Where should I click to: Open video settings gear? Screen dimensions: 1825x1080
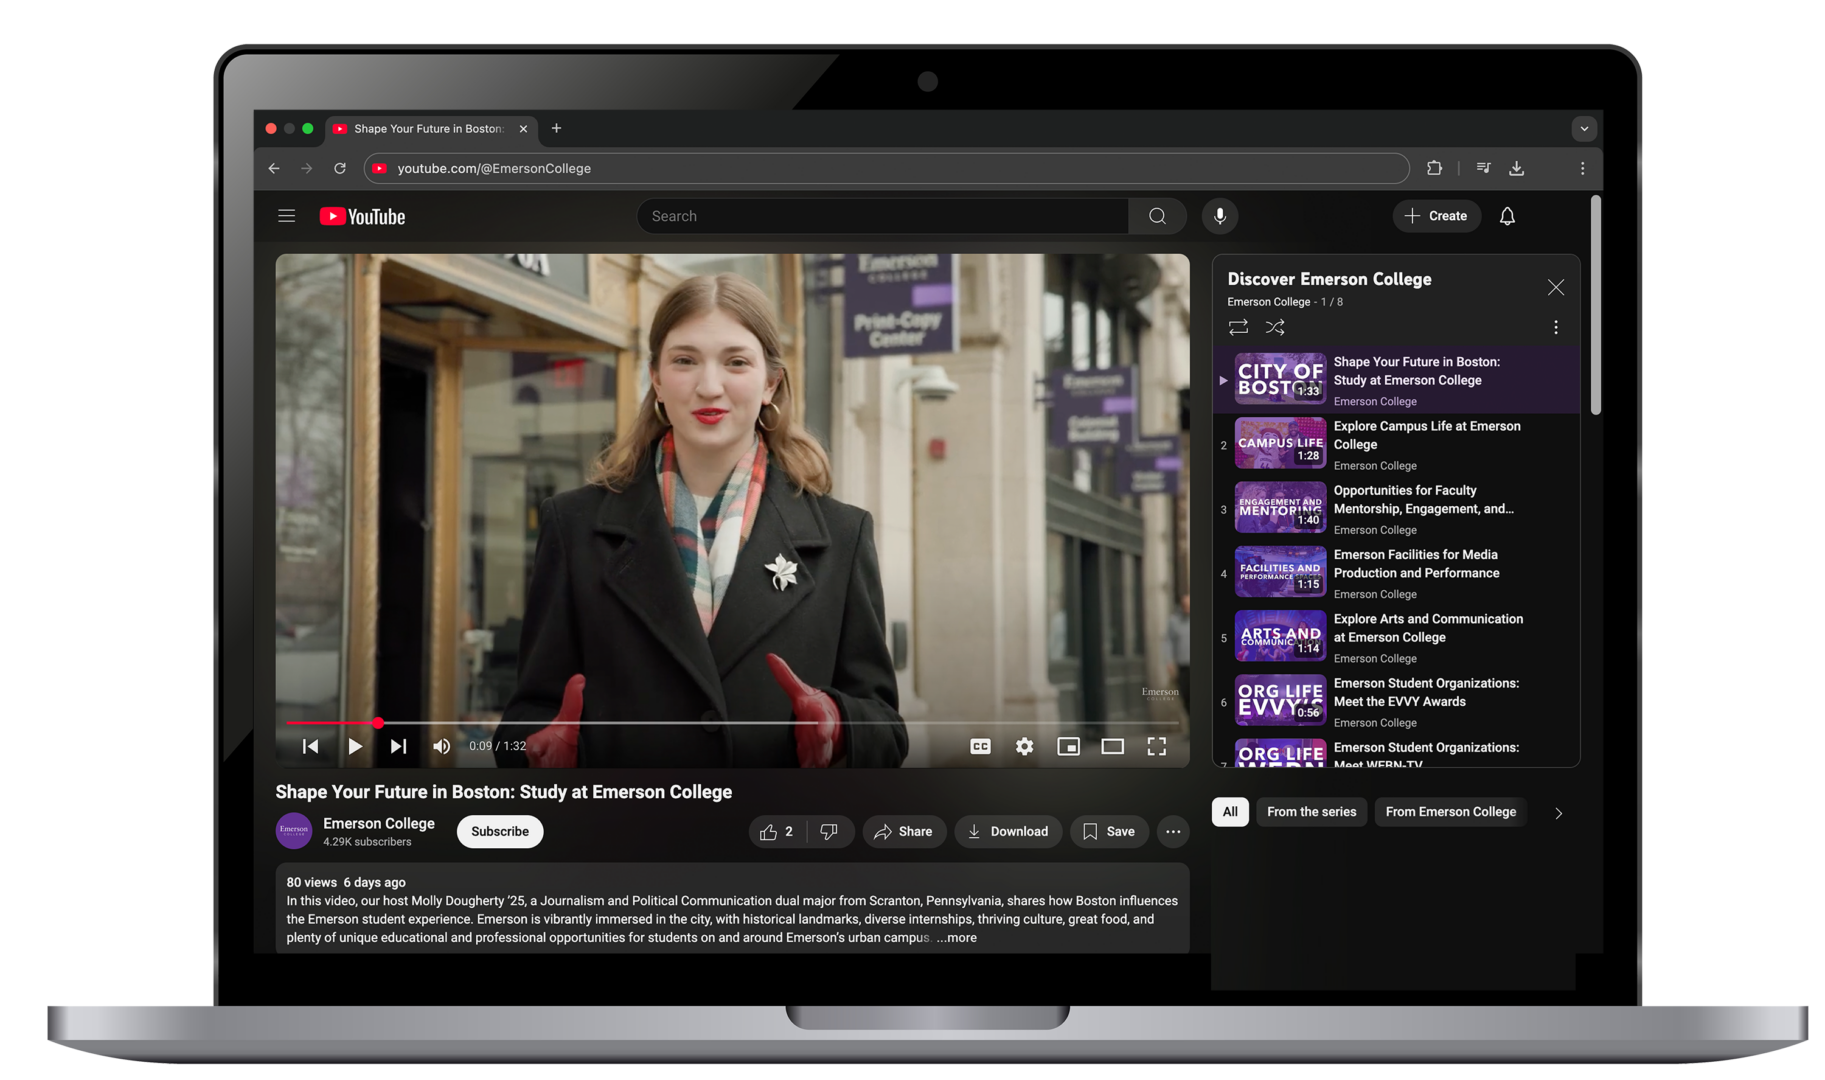pos(1025,746)
